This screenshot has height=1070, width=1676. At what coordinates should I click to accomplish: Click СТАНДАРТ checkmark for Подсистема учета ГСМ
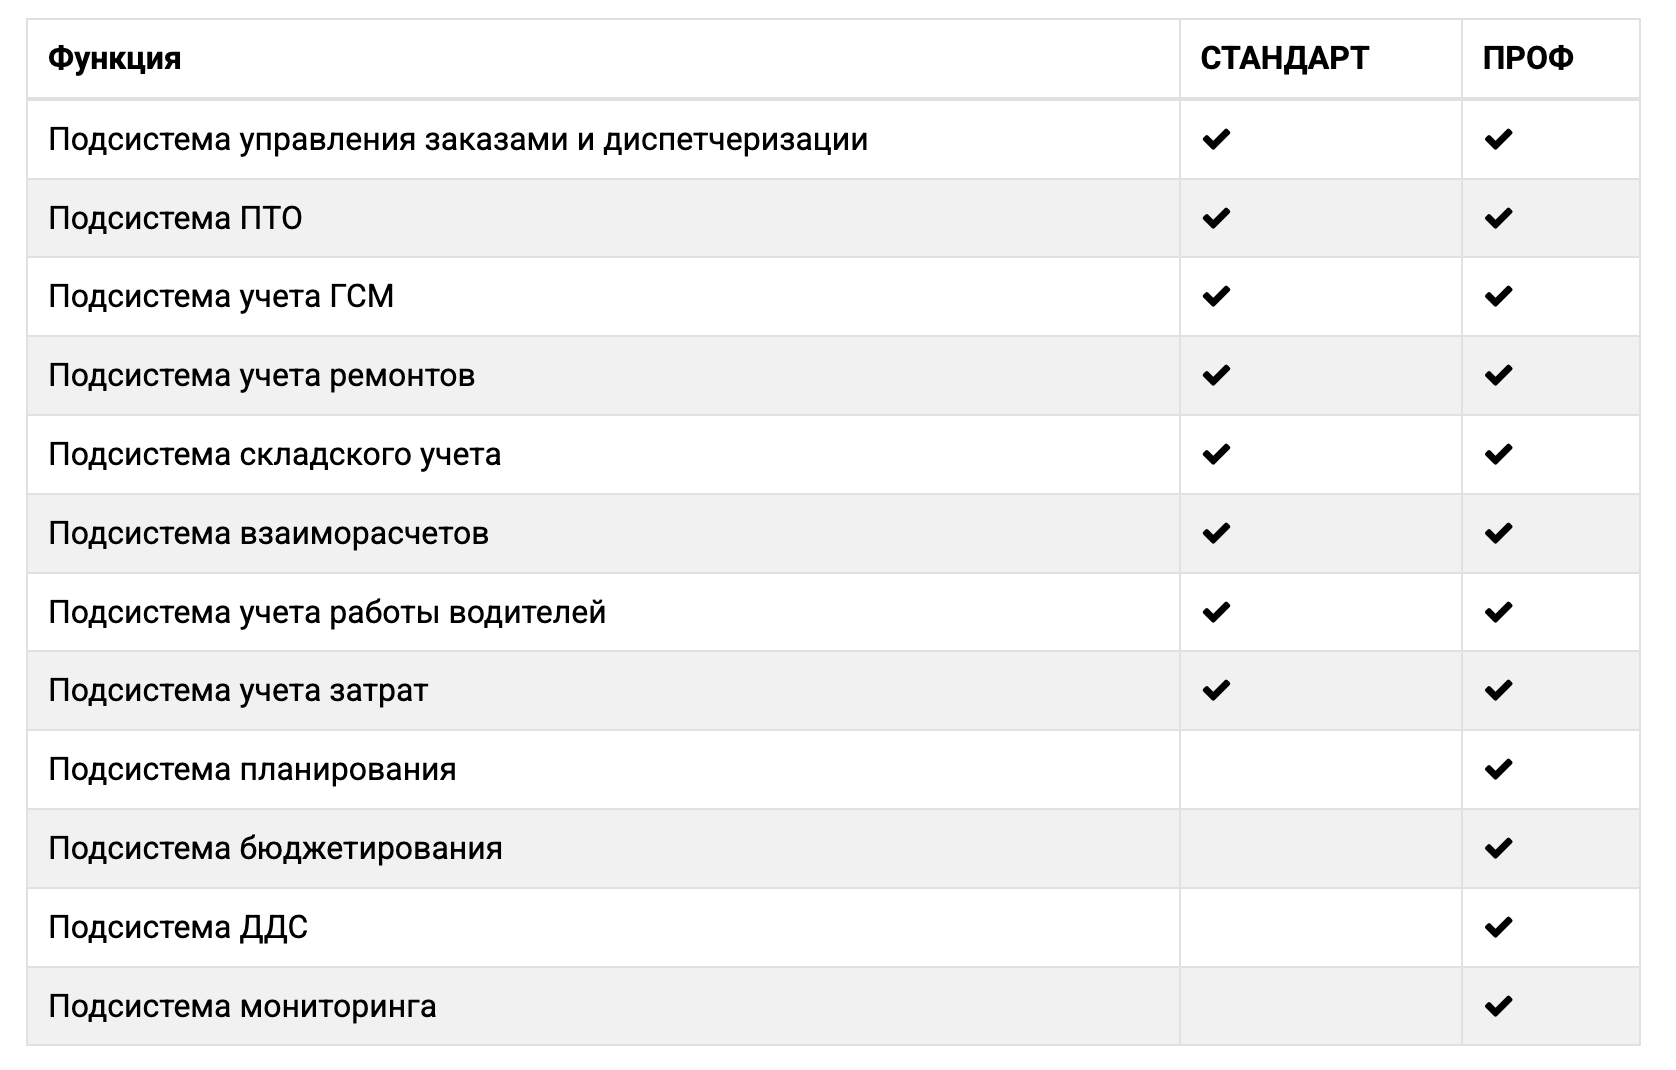(x=1215, y=296)
